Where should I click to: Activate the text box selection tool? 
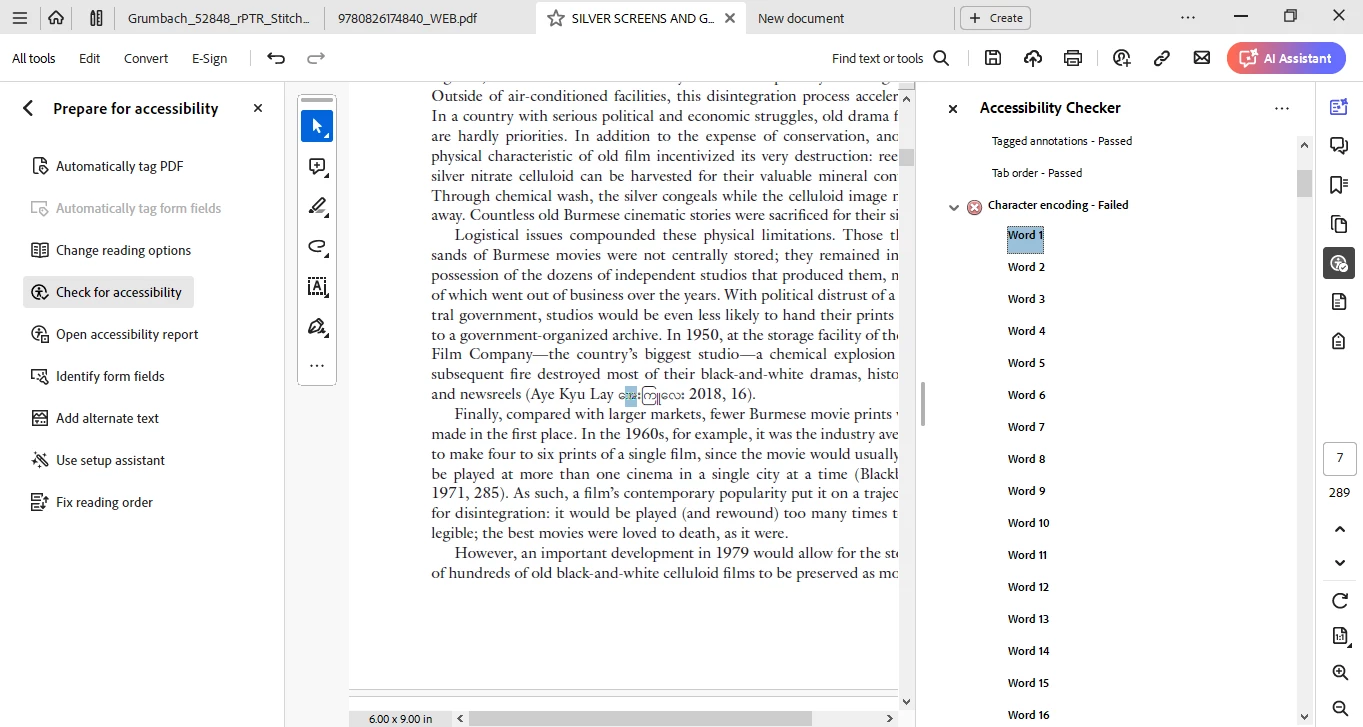[317, 287]
